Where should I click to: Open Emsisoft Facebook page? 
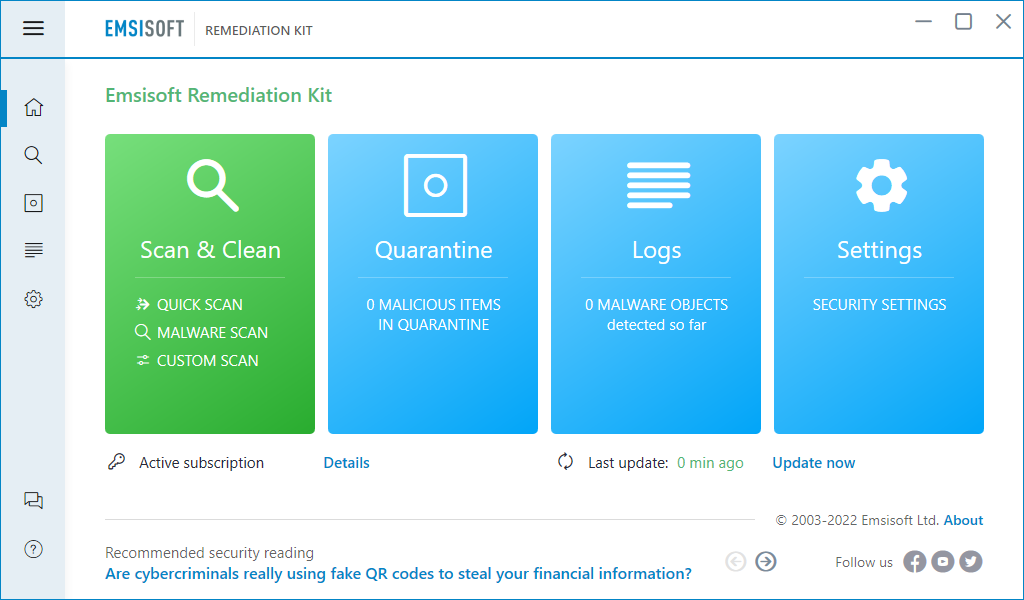click(x=914, y=561)
